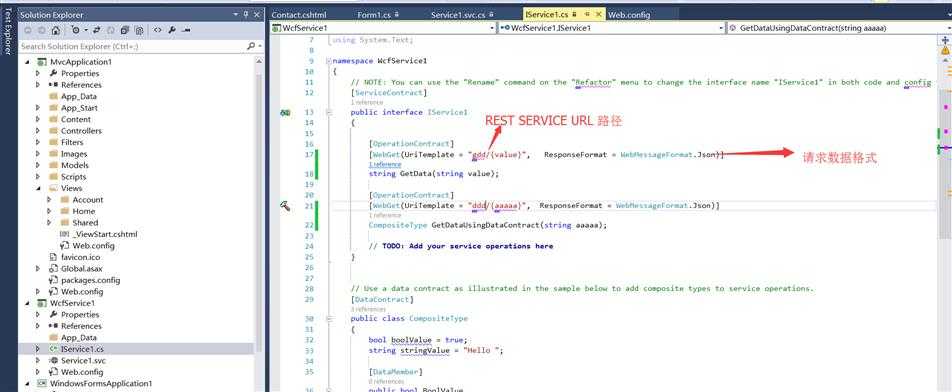Toggle auto-hide pin on Solution Explorer panel

tap(246, 14)
